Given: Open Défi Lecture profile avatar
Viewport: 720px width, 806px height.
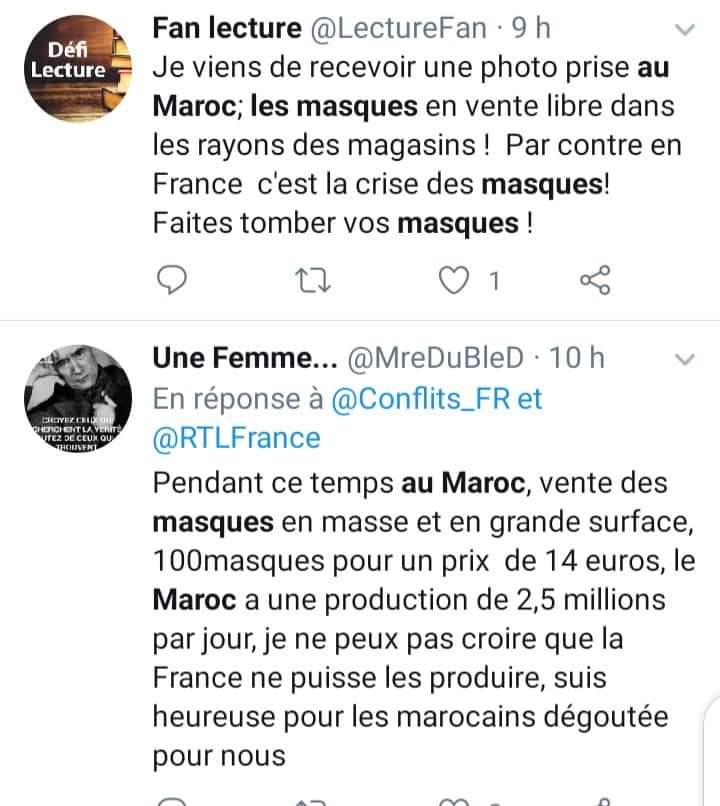Looking at the screenshot, I should coord(81,68).
